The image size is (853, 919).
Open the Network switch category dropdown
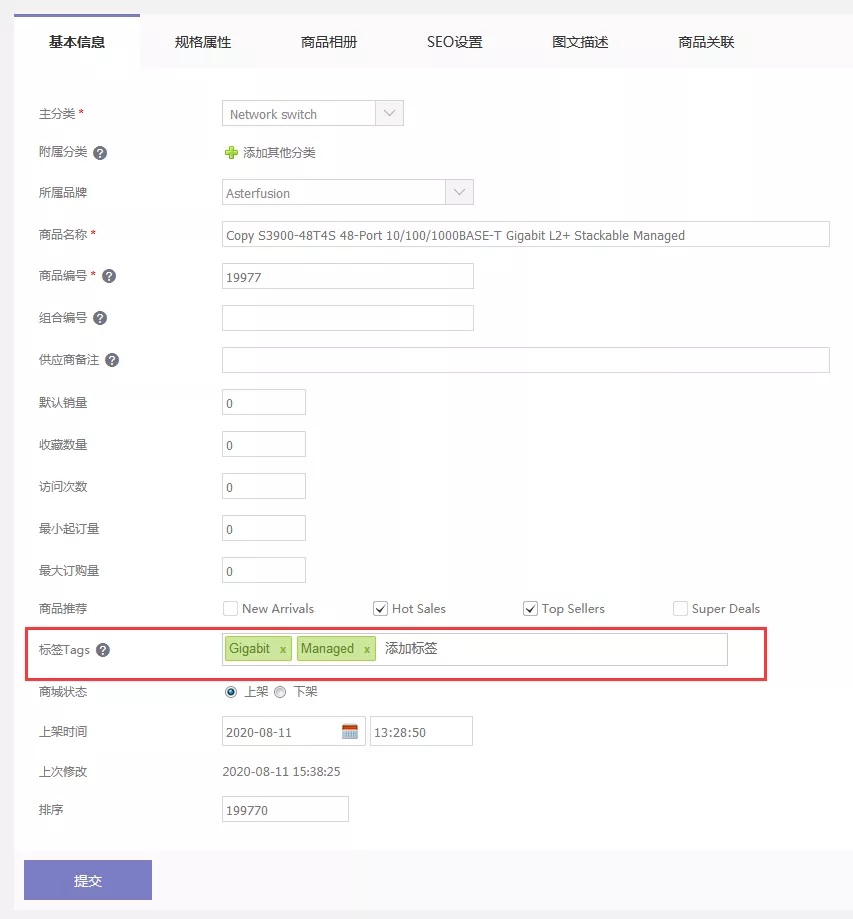[x=390, y=112]
